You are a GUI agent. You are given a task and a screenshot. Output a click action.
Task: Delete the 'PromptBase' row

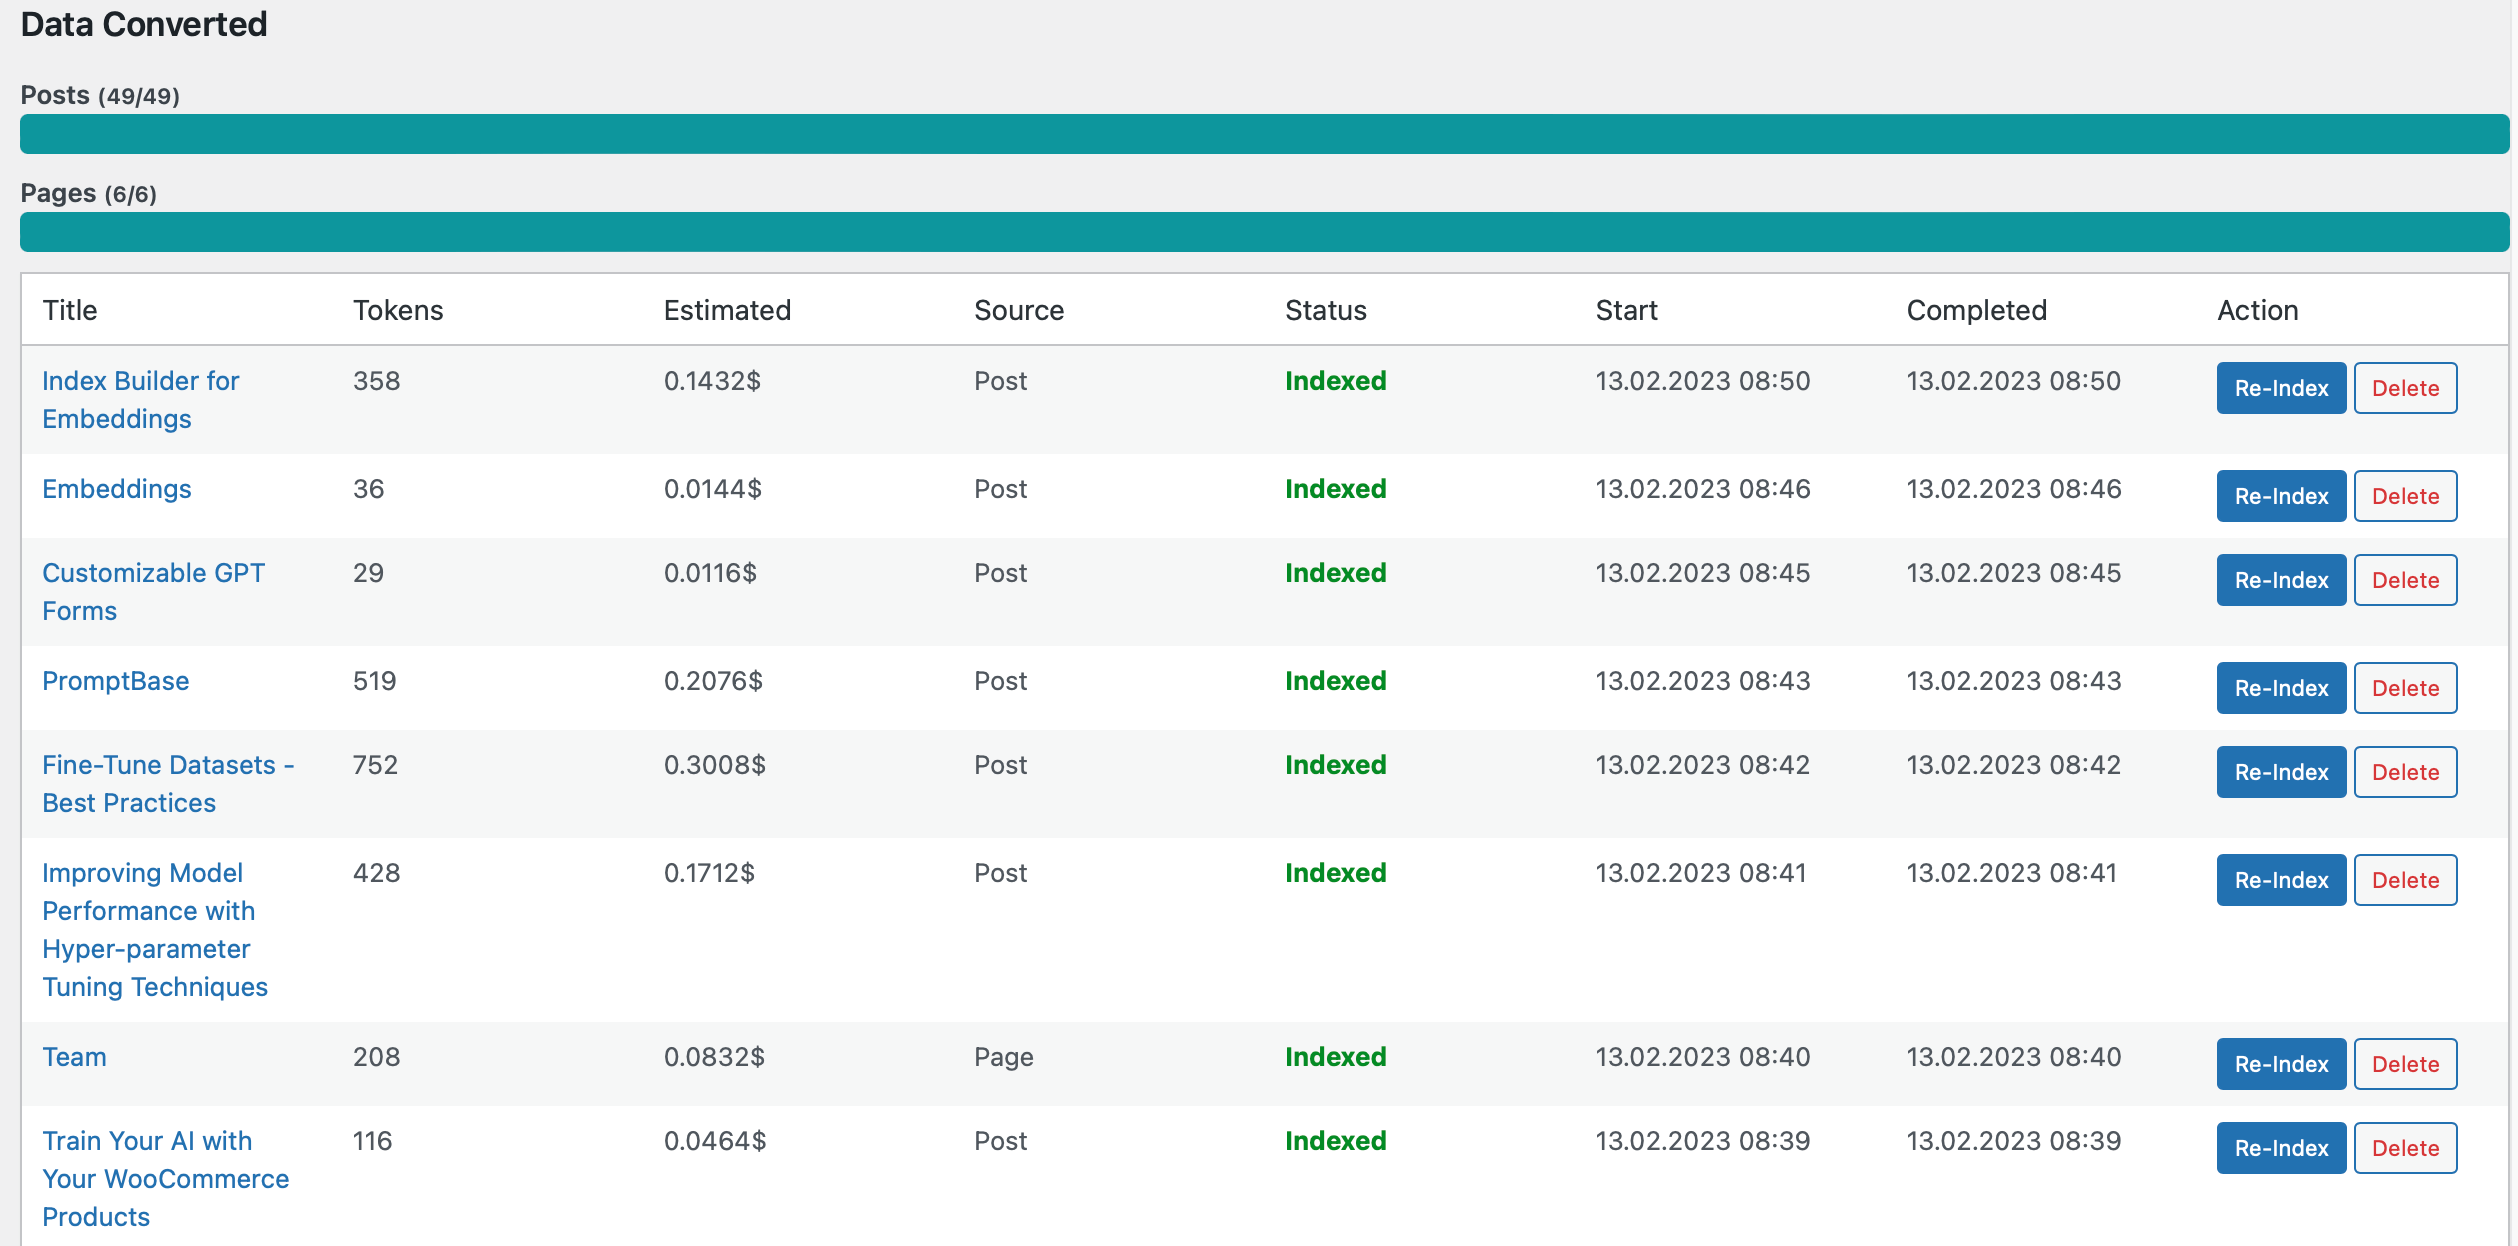coord(2405,688)
